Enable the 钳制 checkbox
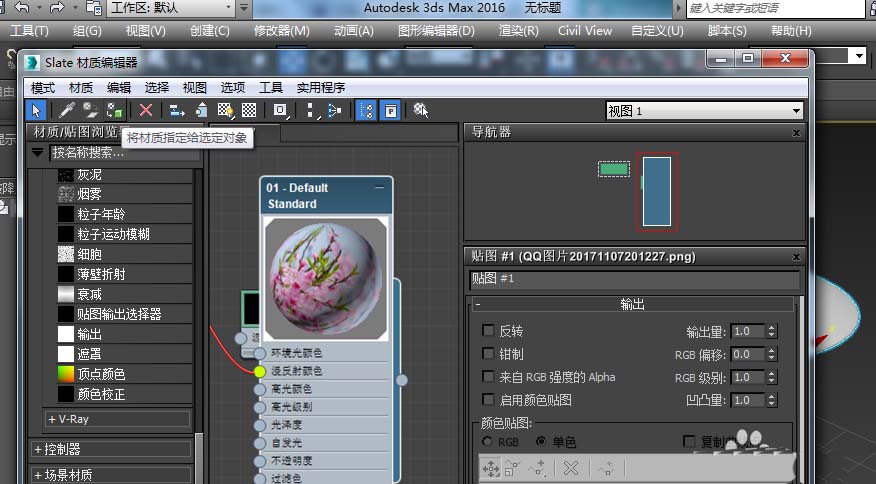 (x=488, y=353)
